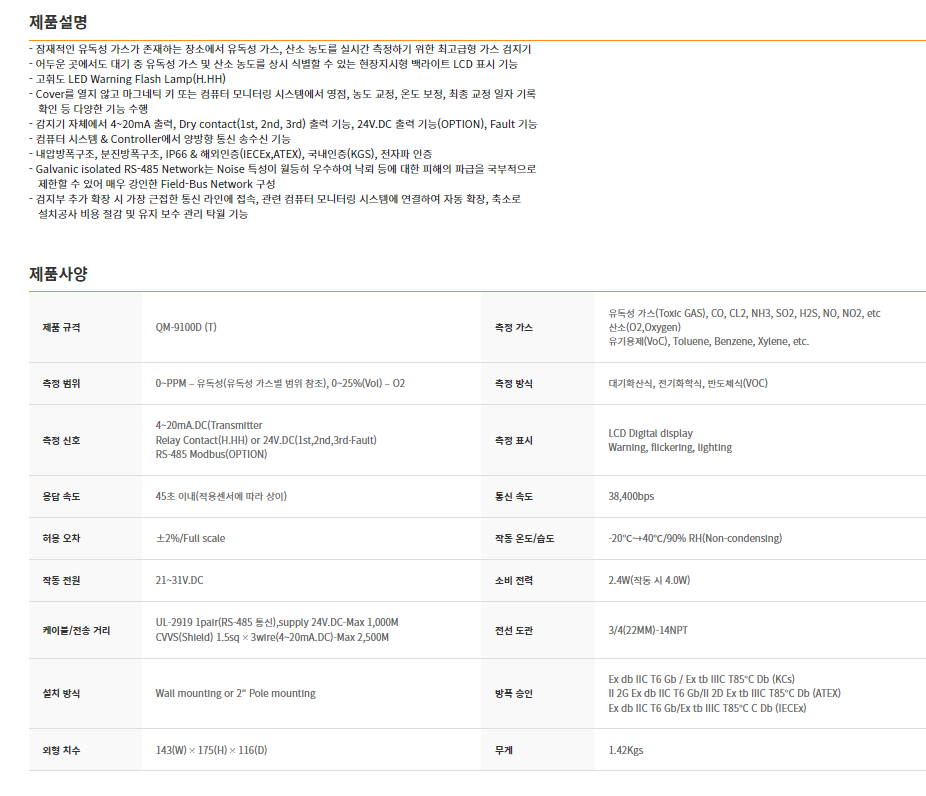
Task: Select the LCD Digital display text
Action: click(650, 434)
